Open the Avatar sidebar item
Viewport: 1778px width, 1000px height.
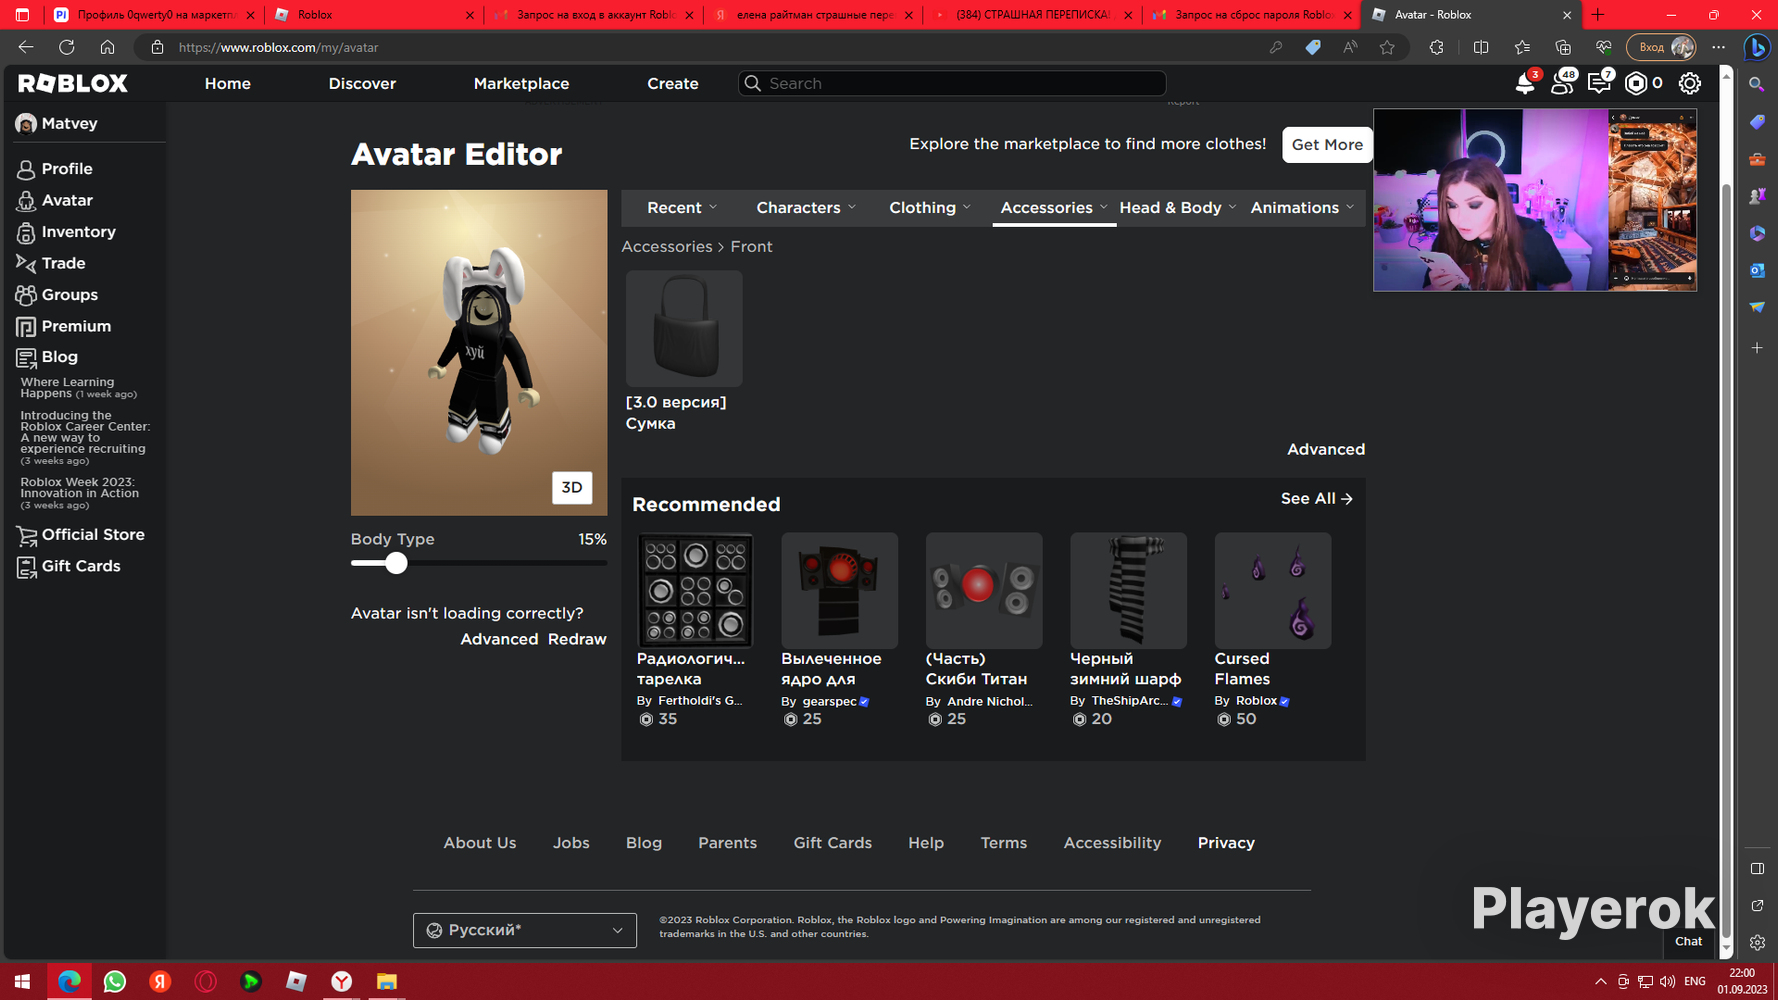tap(67, 201)
